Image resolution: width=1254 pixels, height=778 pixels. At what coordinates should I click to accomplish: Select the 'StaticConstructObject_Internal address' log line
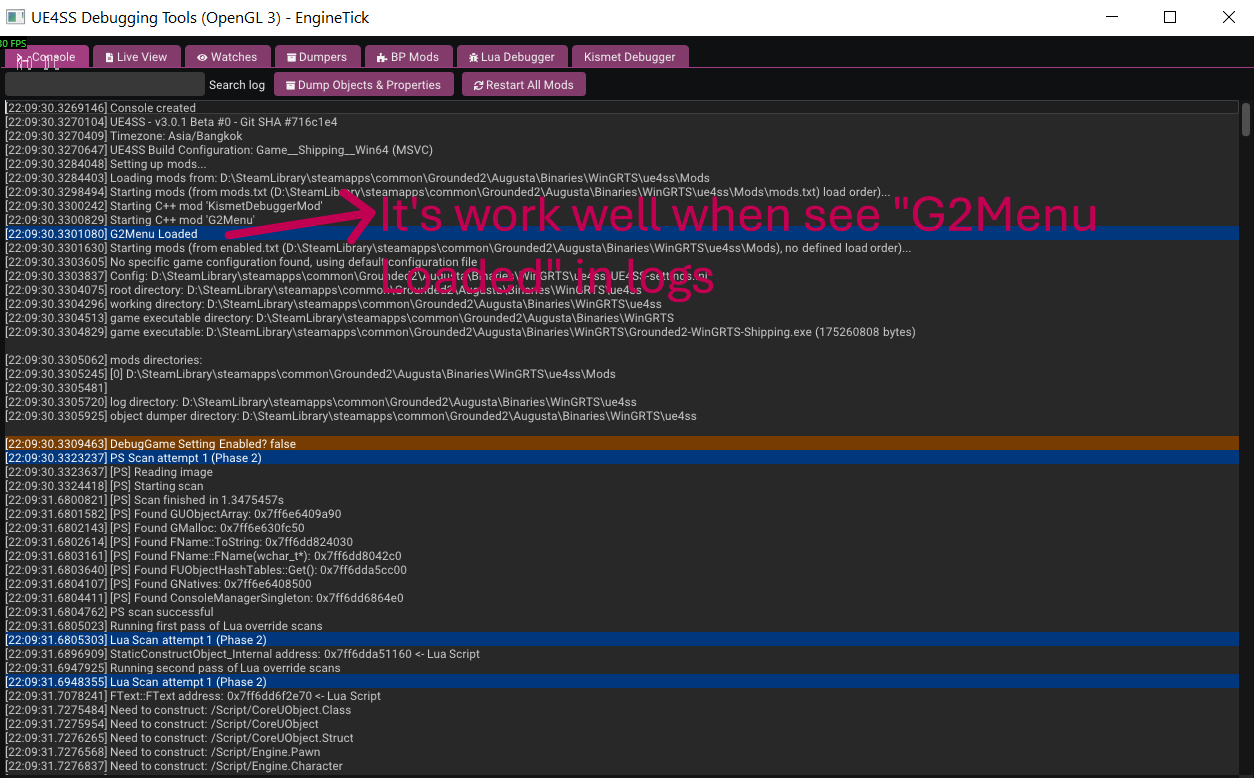621,654
